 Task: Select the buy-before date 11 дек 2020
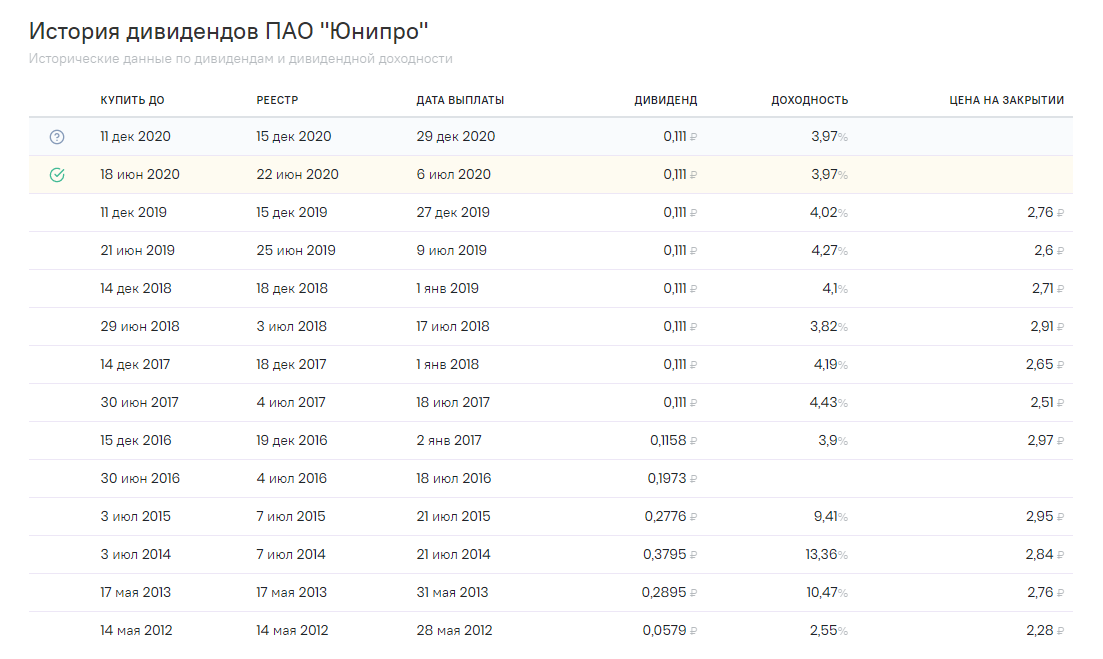(135, 136)
